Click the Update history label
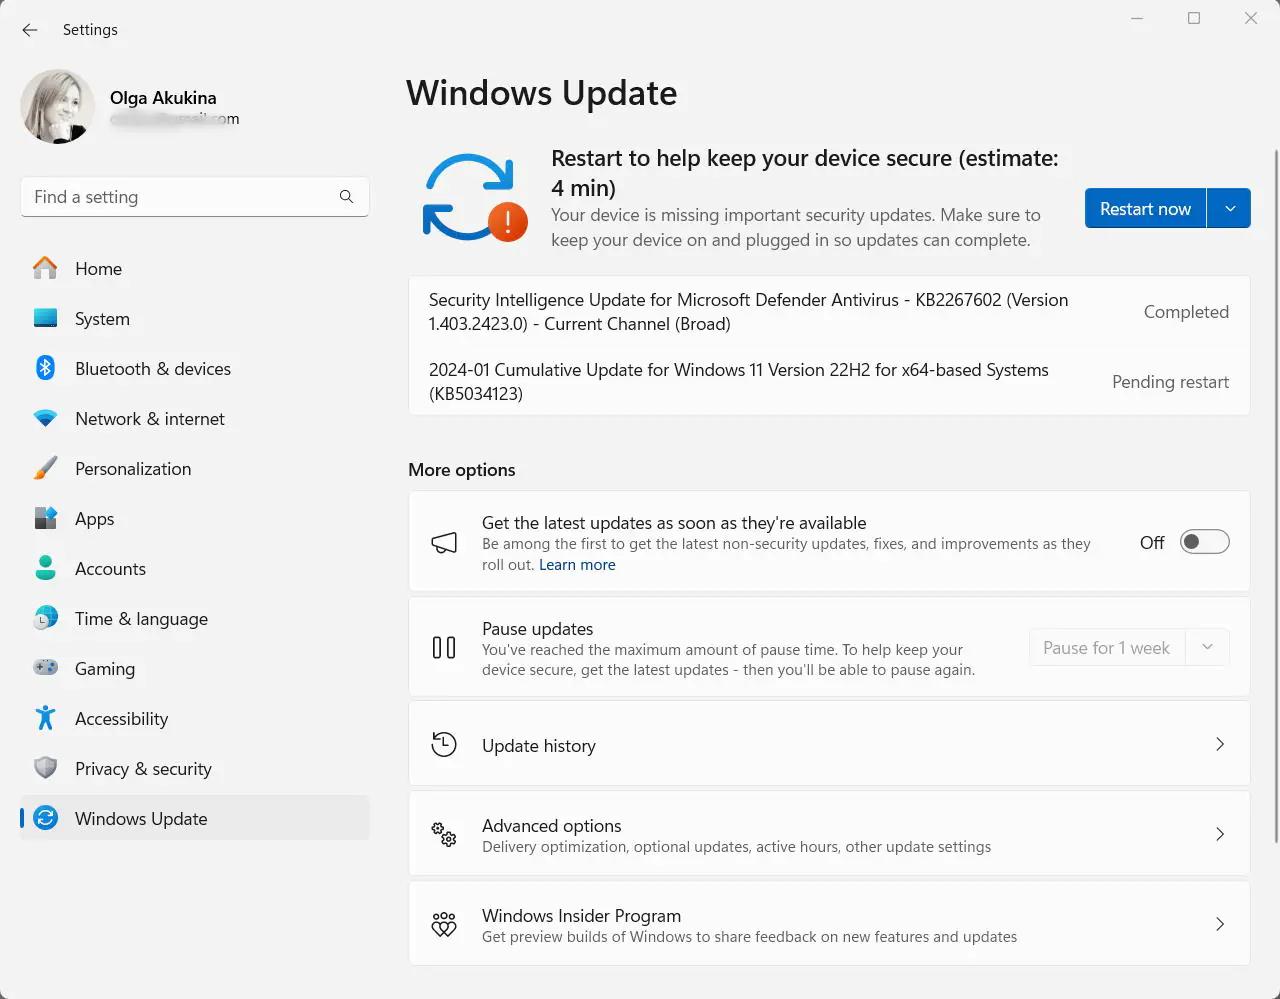Image resolution: width=1280 pixels, height=999 pixels. point(539,746)
